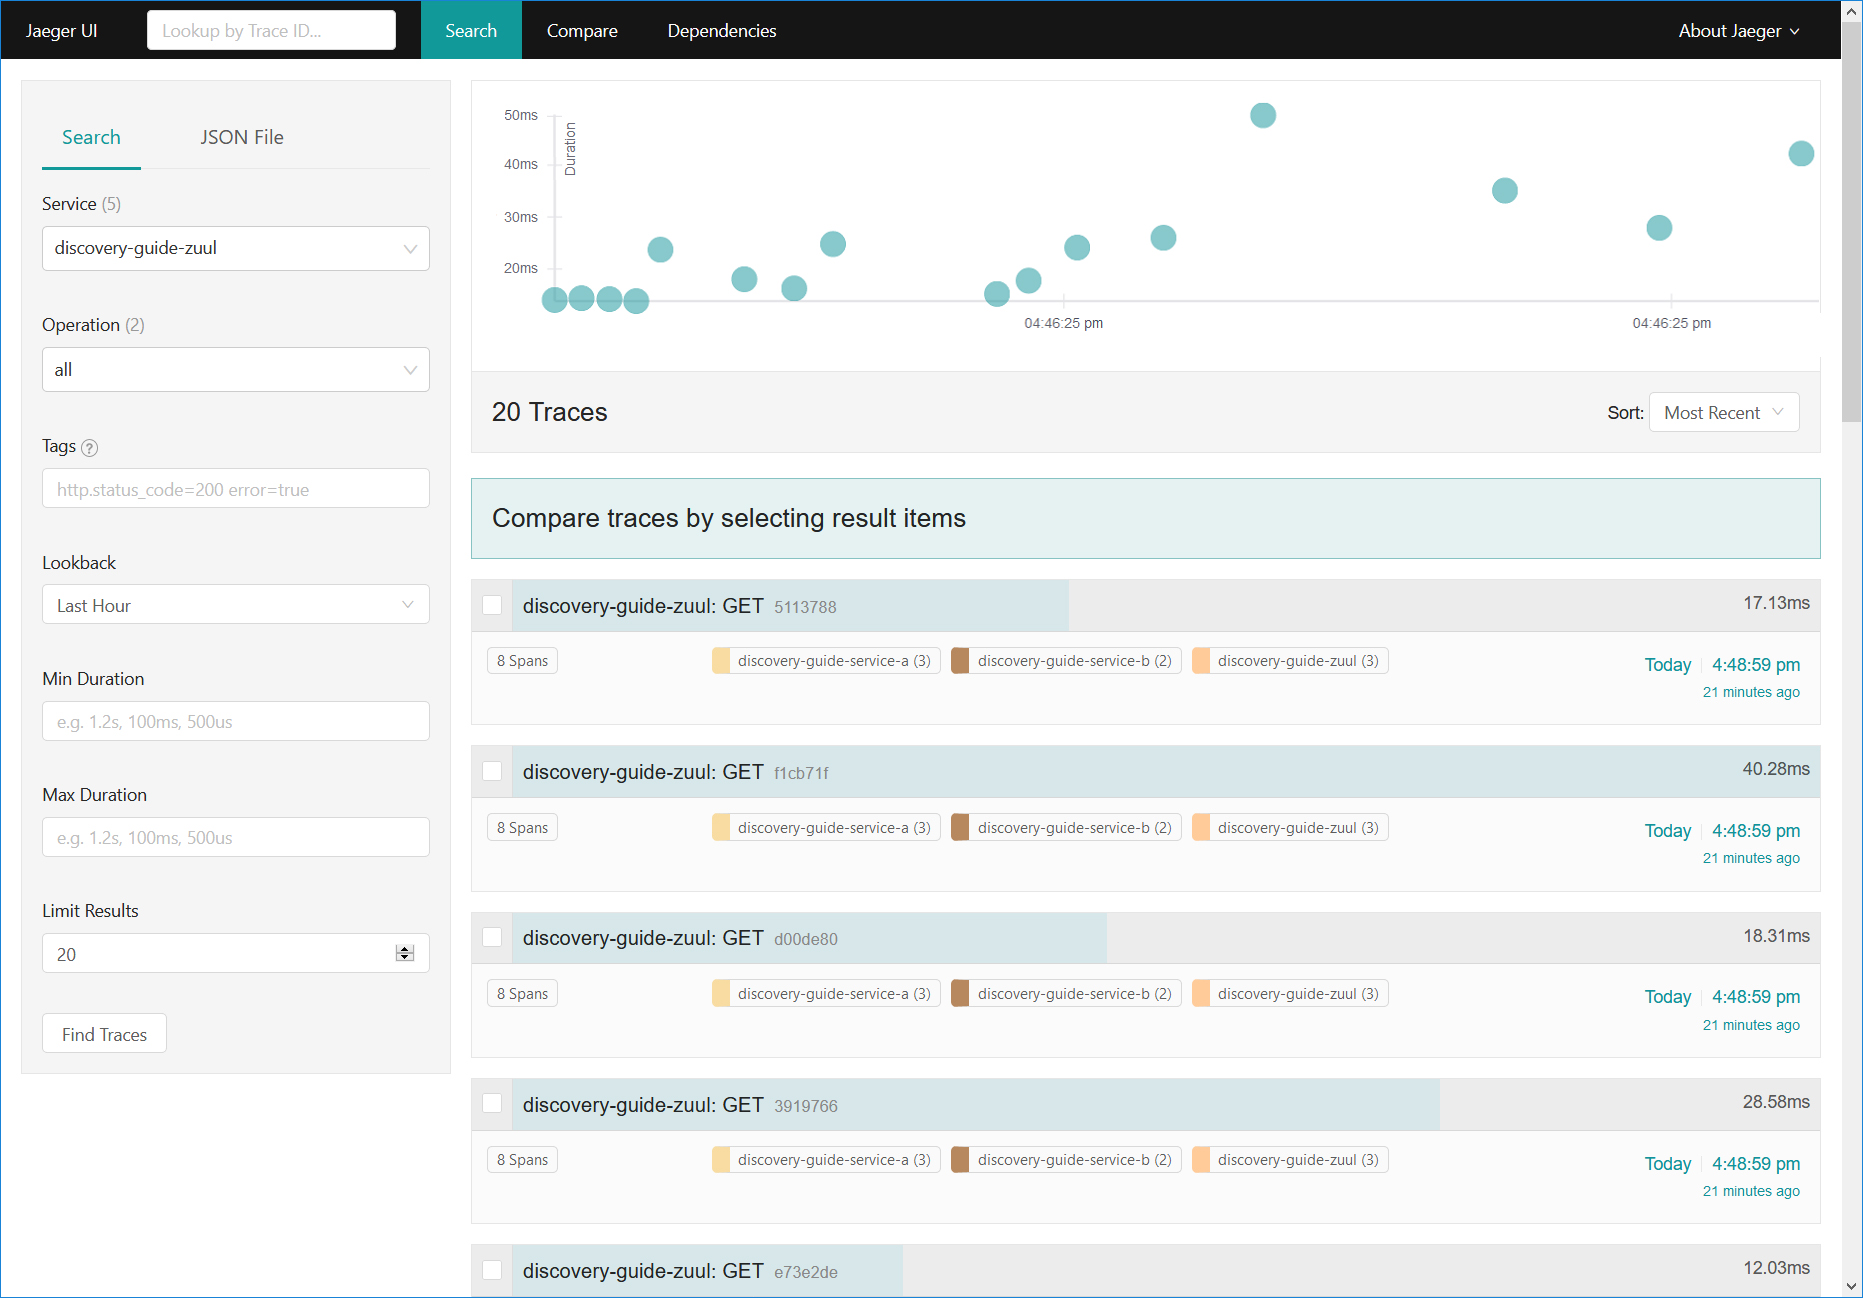This screenshot has height=1298, width=1863.
Task: Open the Sort dropdown Most Recent
Action: (x=1724, y=412)
